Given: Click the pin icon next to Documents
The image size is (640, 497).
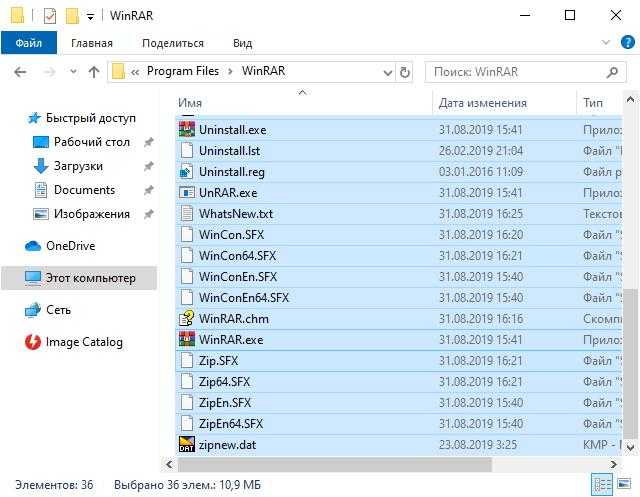Looking at the screenshot, I should coord(149,190).
